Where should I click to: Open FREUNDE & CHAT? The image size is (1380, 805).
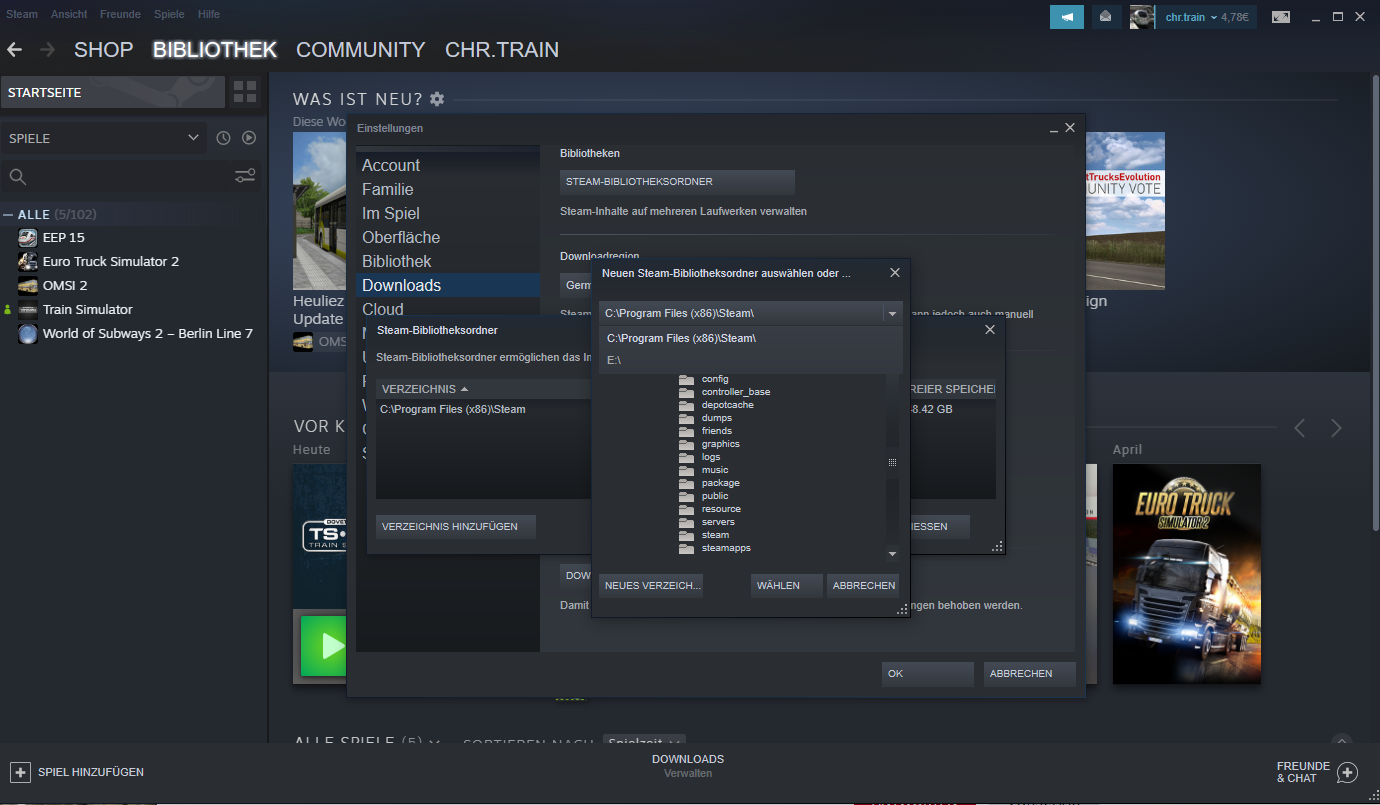click(1316, 772)
